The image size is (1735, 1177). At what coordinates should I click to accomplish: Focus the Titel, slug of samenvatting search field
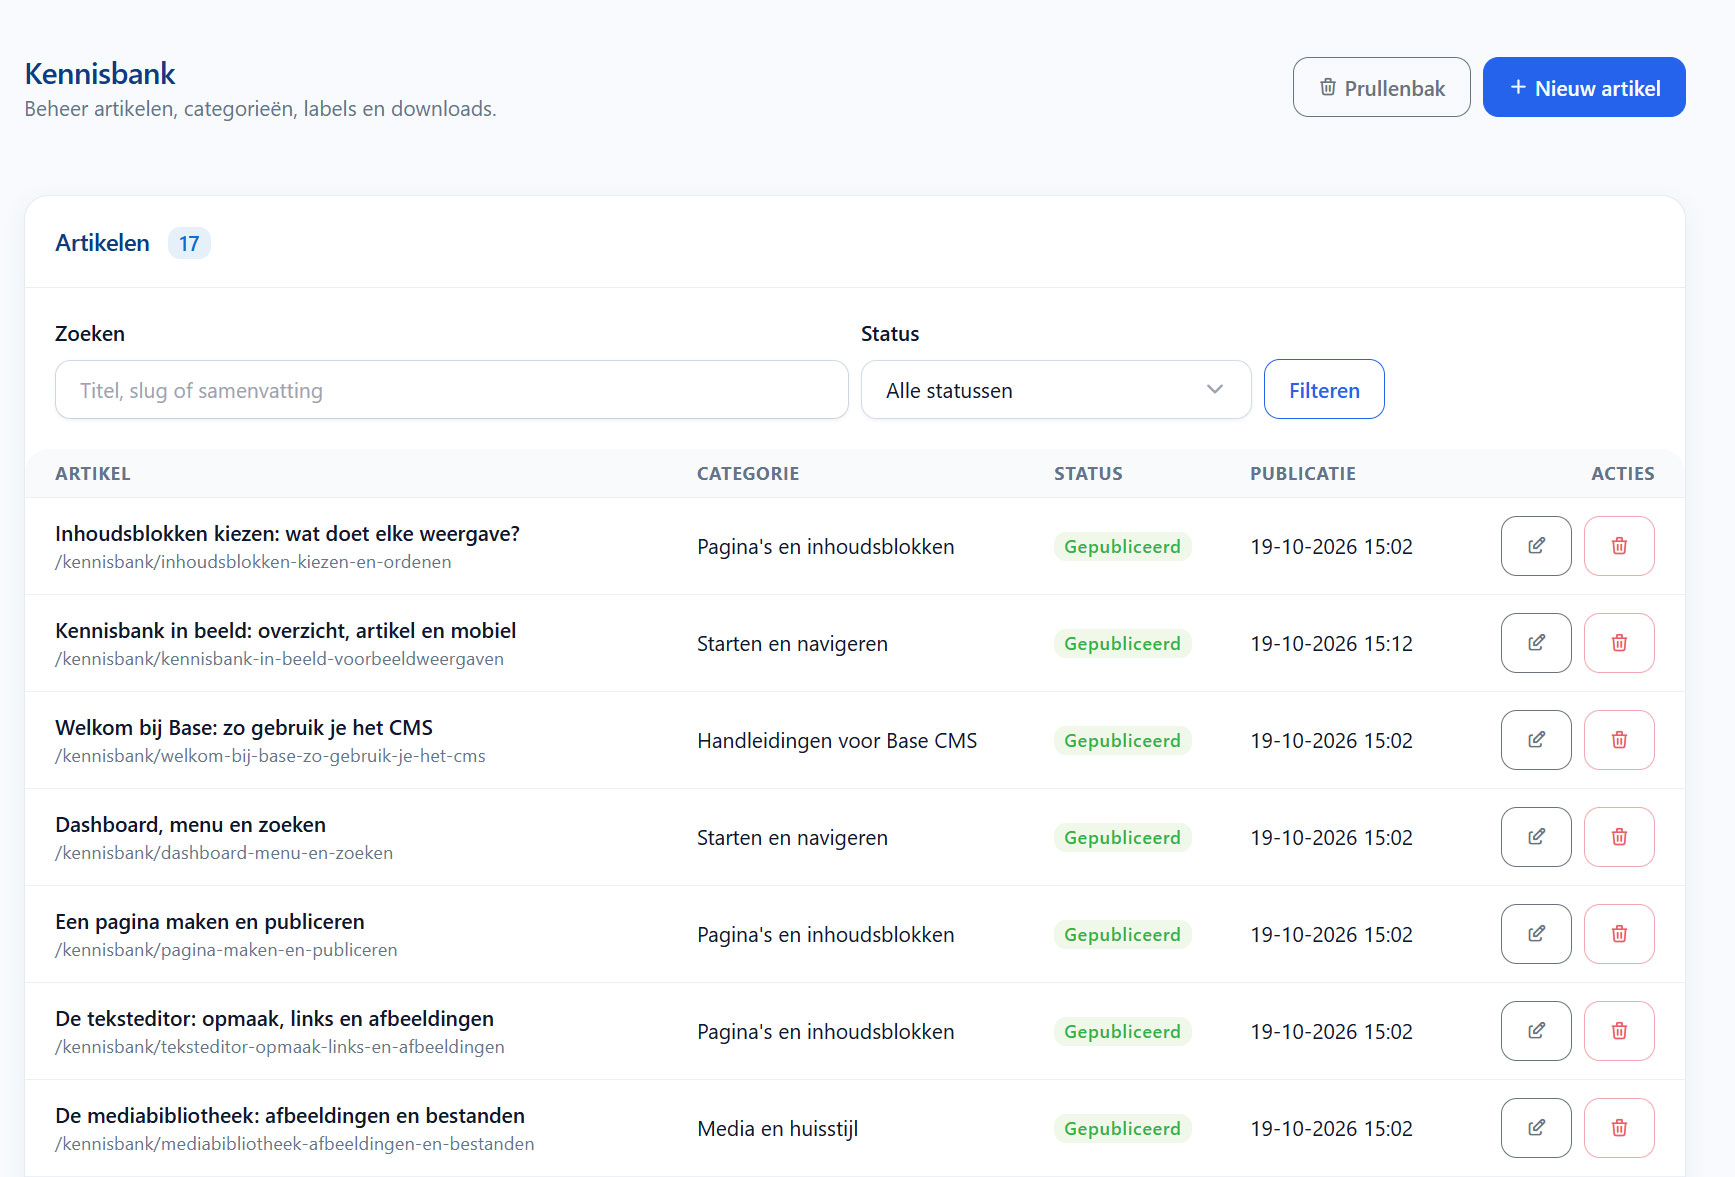pyautogui.click(x=452, y=390)
